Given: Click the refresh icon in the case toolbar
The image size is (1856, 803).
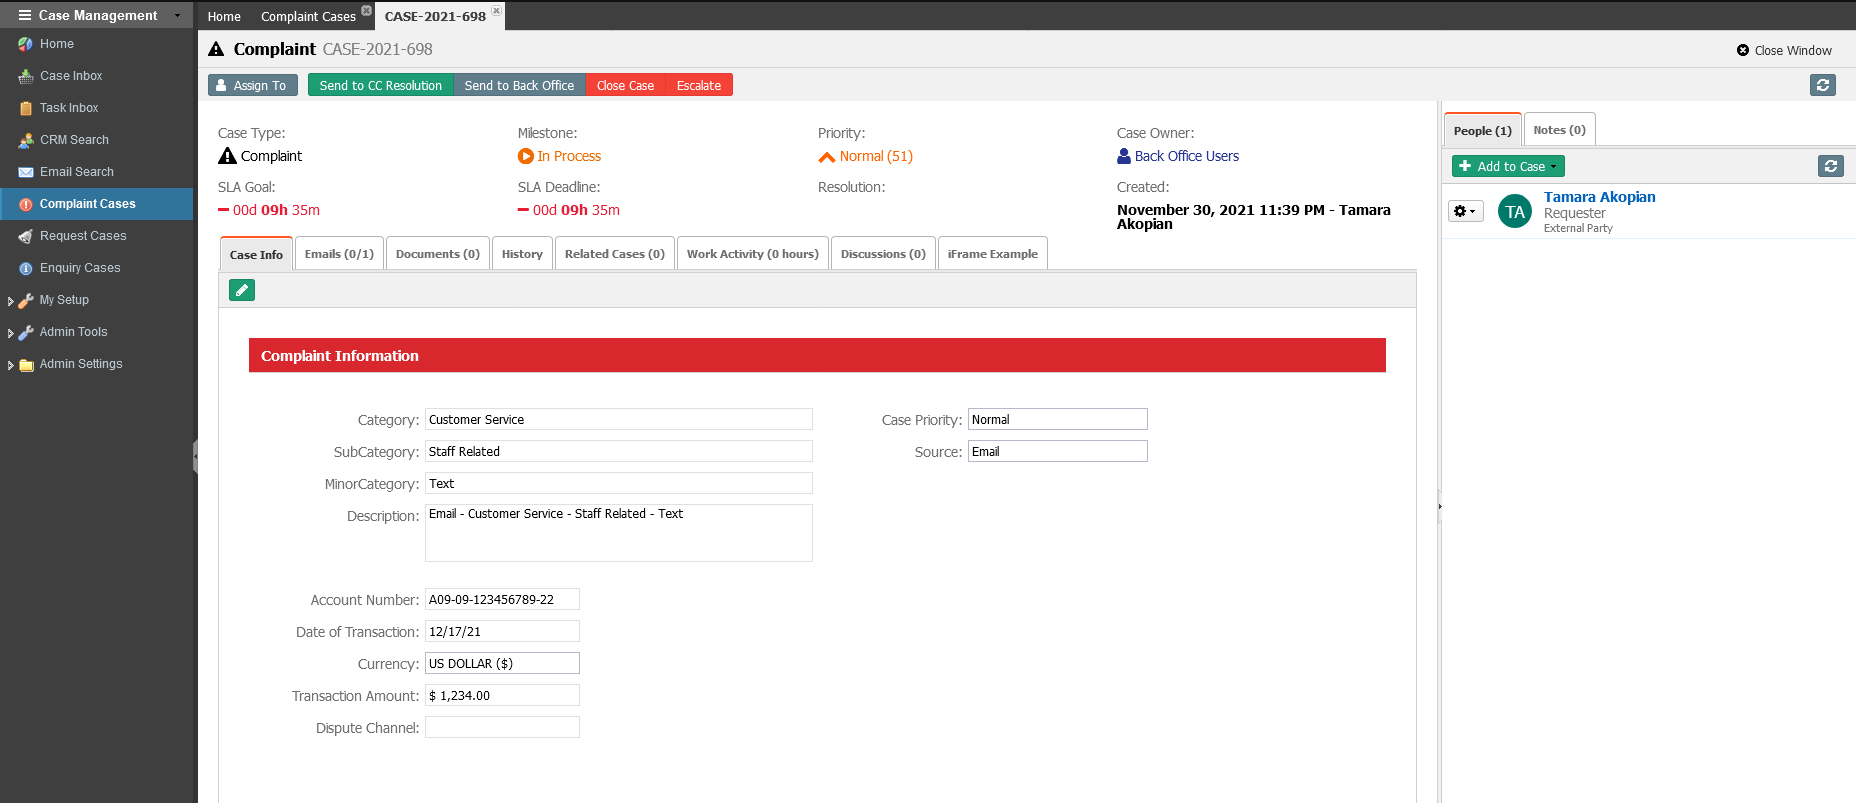Looking at the screenshot, I should (1822, 85).
